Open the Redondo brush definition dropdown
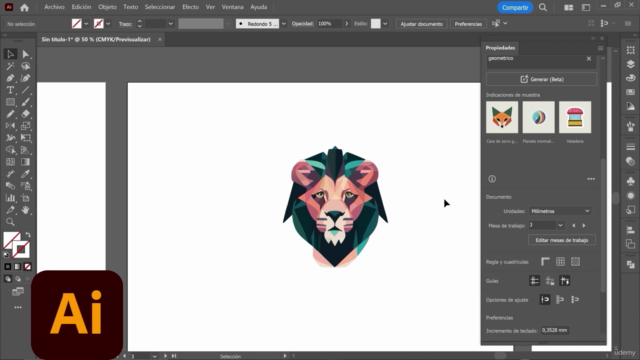Viewport: 640px width, 360px height. 284,24
